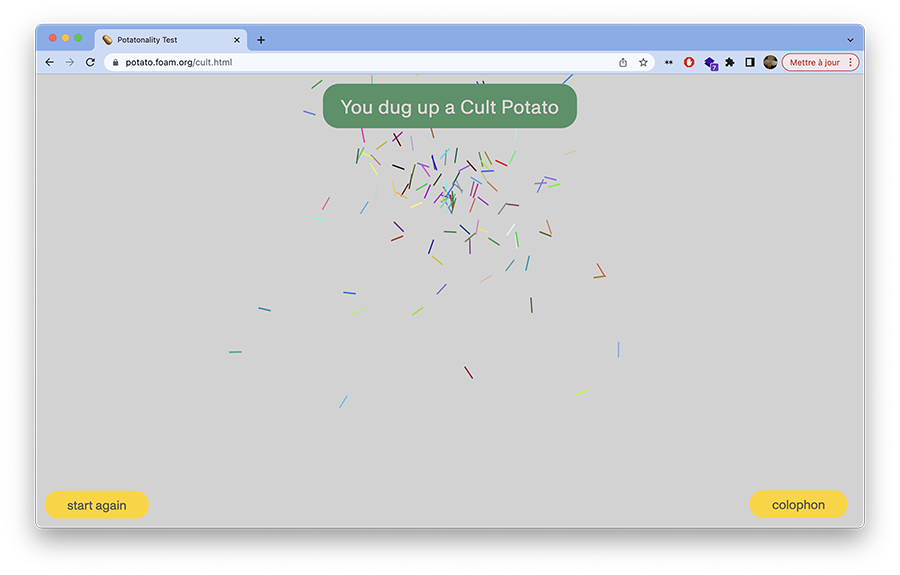The width and height of the screenshot is (900, 575).
Task: Click the lock icon in the address bar
Action: point(115,62)
